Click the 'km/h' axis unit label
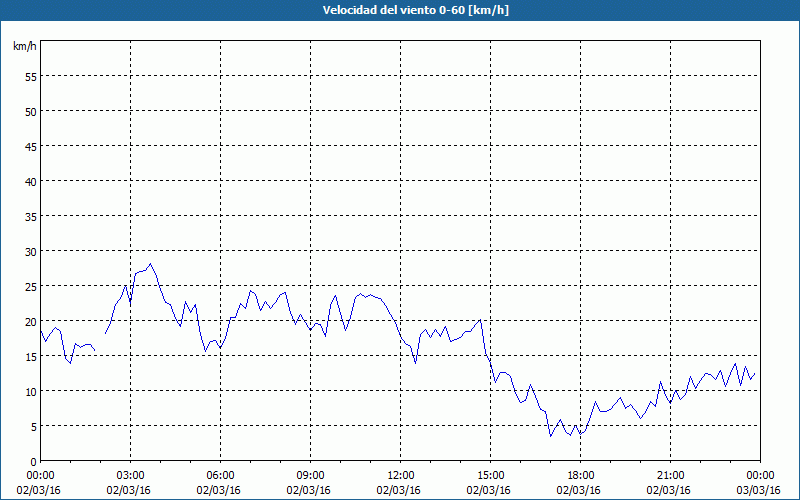The height and width of the screenshot is (500, 800). 24,46
